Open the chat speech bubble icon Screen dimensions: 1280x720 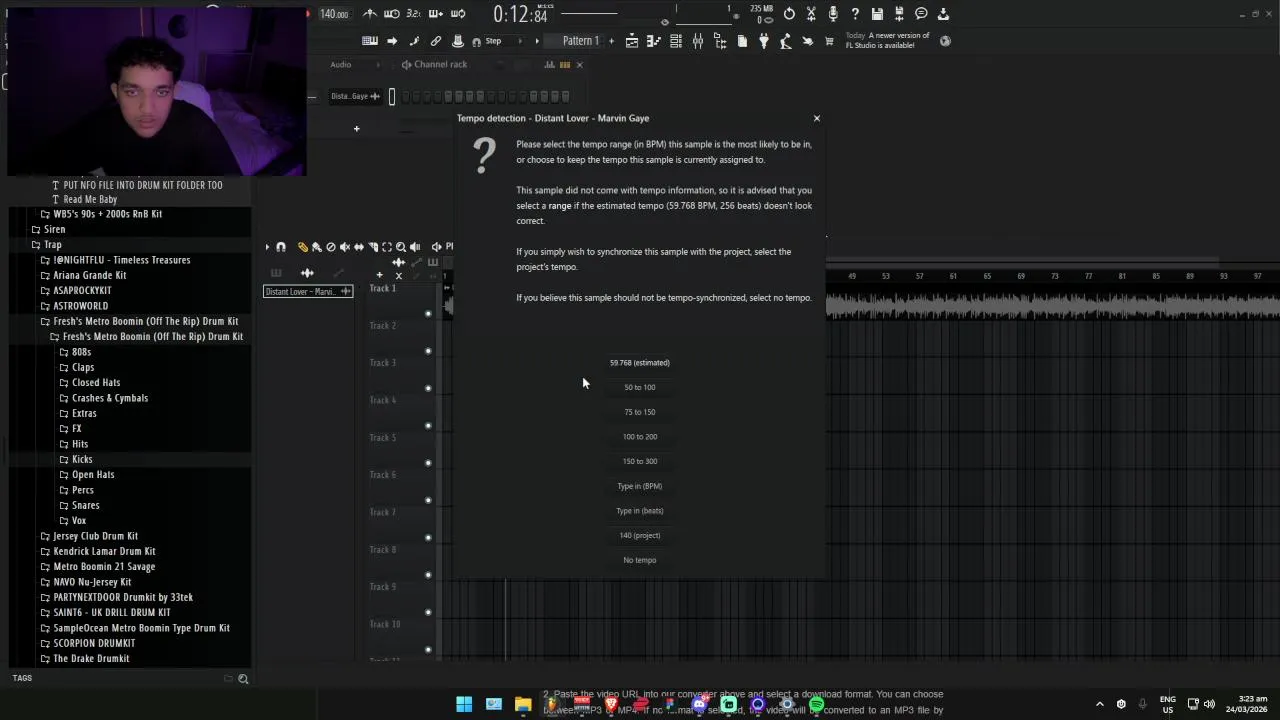point(921,14)
